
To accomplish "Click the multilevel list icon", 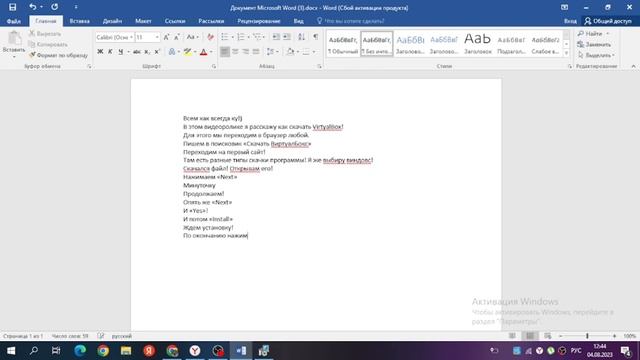I will [x=257, y=37].
